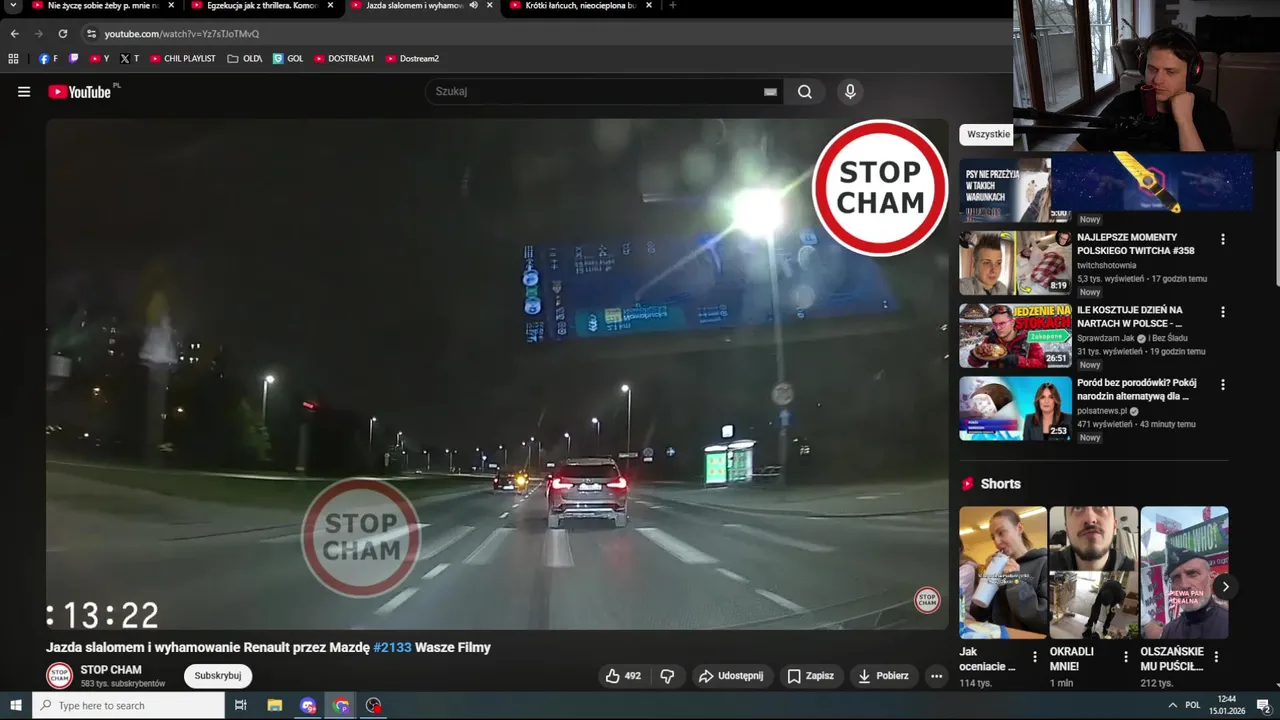Open the 'Jak oceniacie' Short thumbnail
Viewport: 1280px width, 720px height.
[x=1003, y=572]
